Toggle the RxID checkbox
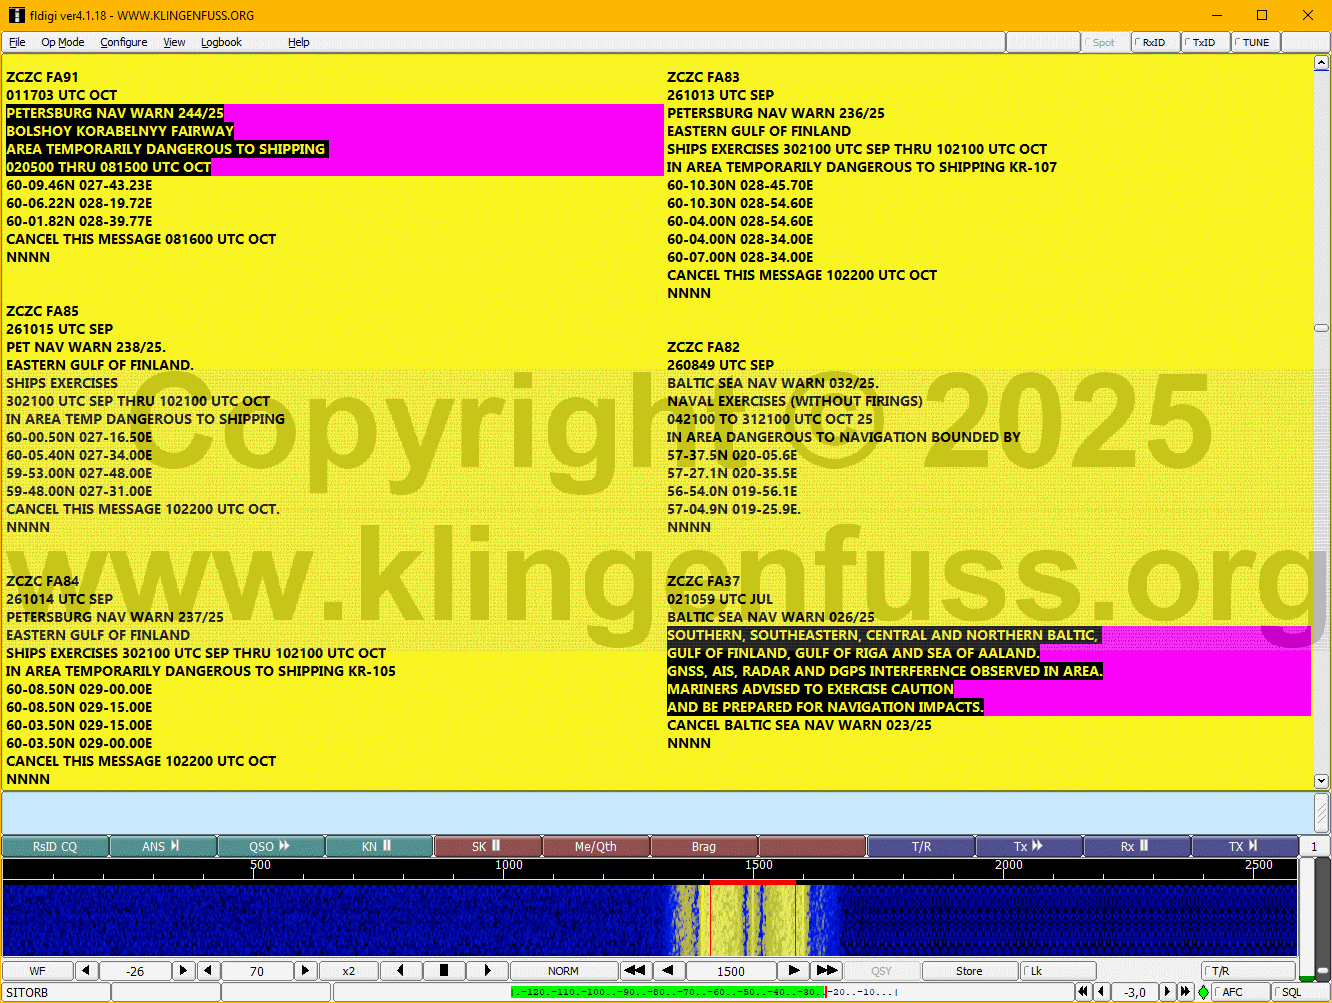Image resolution: width=1332 pixels, height=1003 pixels. coord(1155,42)
